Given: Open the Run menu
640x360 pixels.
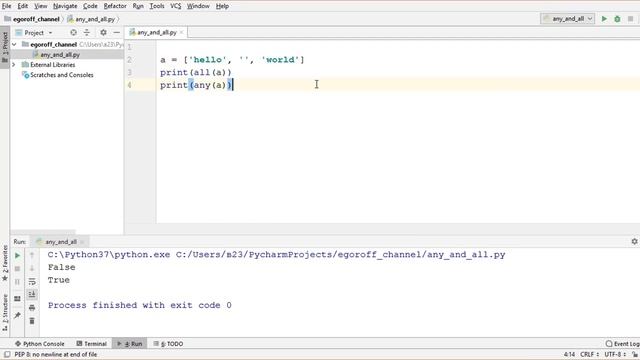Looking at the screenshot, I should click(x=138, y=6).
